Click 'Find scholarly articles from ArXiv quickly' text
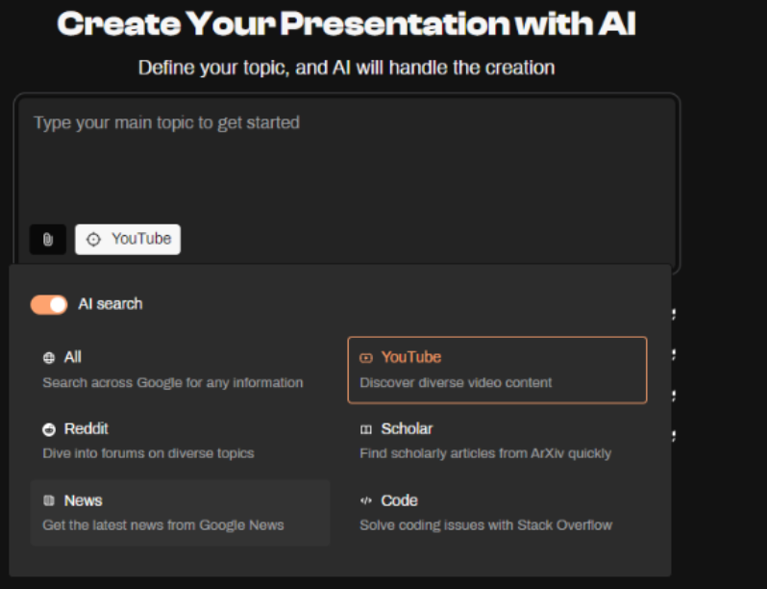This screenshot has width=767, height=589. tap(485, 453)
